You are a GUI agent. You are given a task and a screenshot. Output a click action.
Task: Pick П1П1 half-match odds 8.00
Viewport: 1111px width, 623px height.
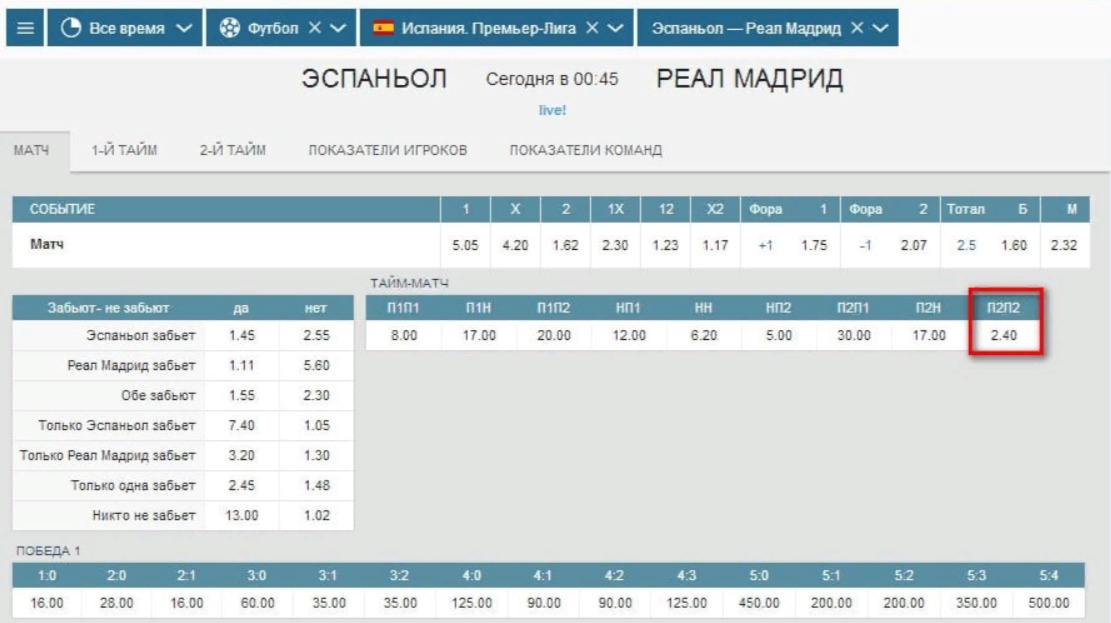404,335
